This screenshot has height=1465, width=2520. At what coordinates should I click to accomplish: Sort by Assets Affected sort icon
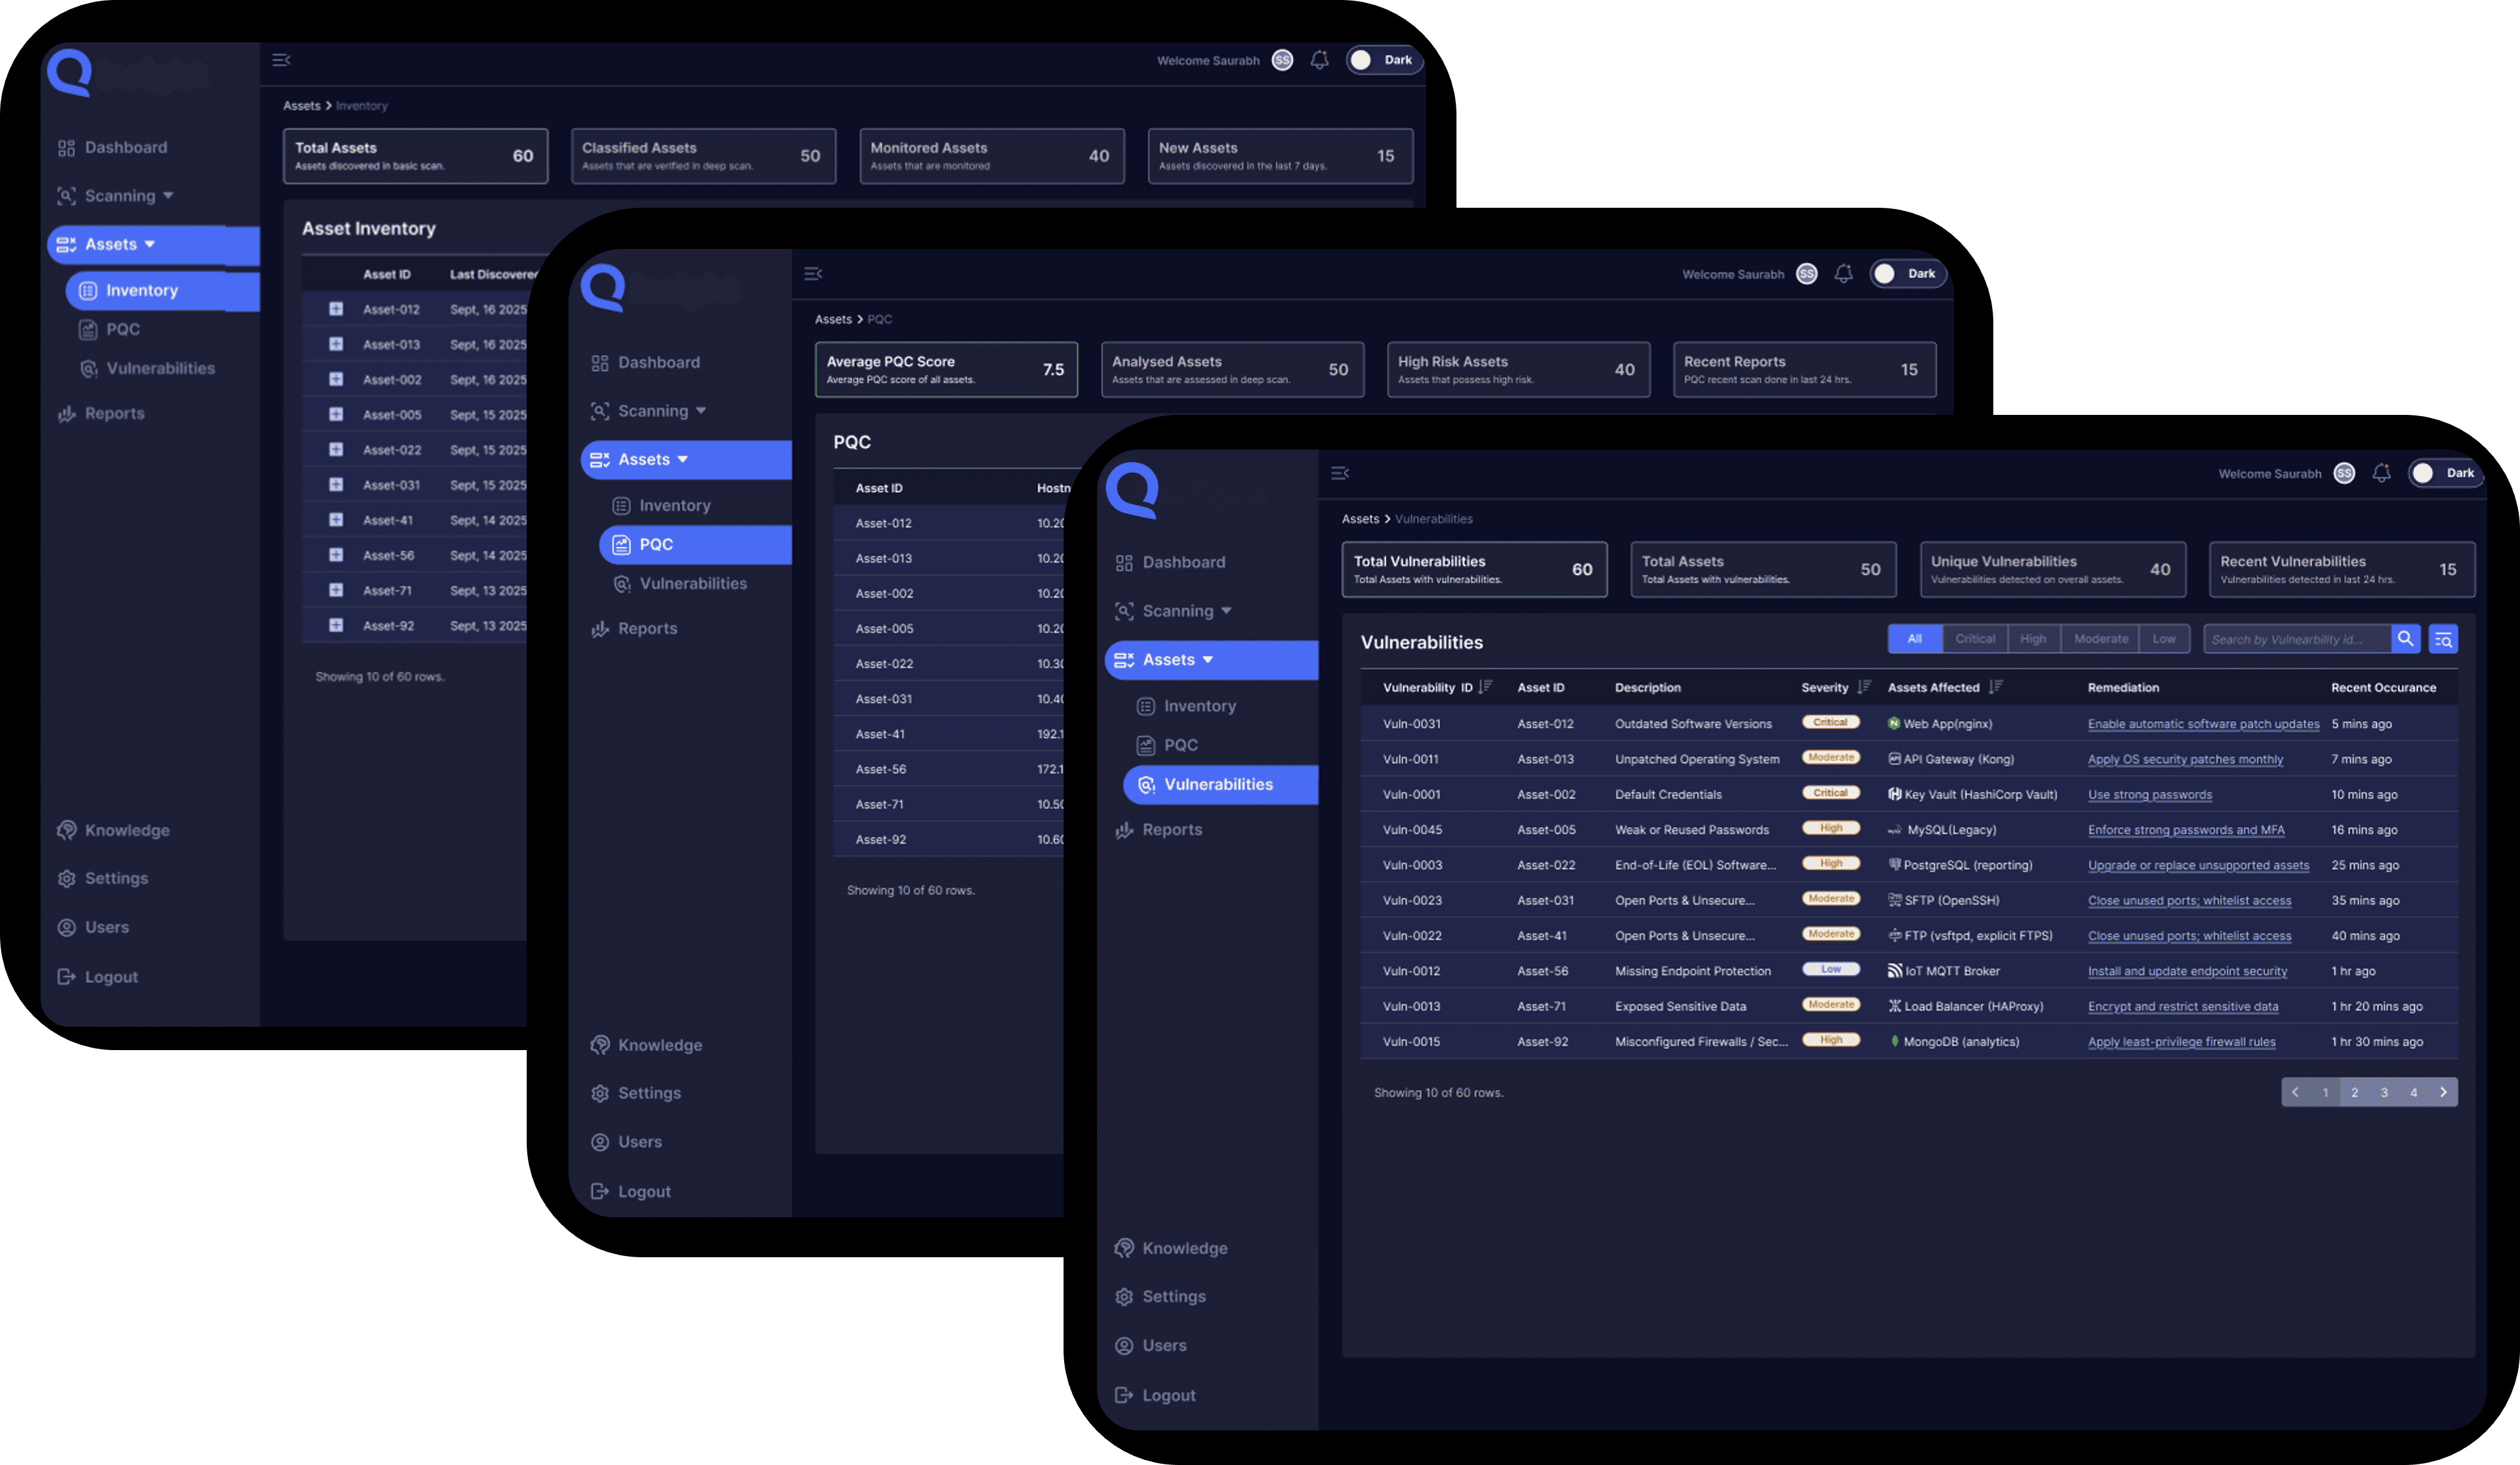pyautogui.click(x=1995, y=687)
